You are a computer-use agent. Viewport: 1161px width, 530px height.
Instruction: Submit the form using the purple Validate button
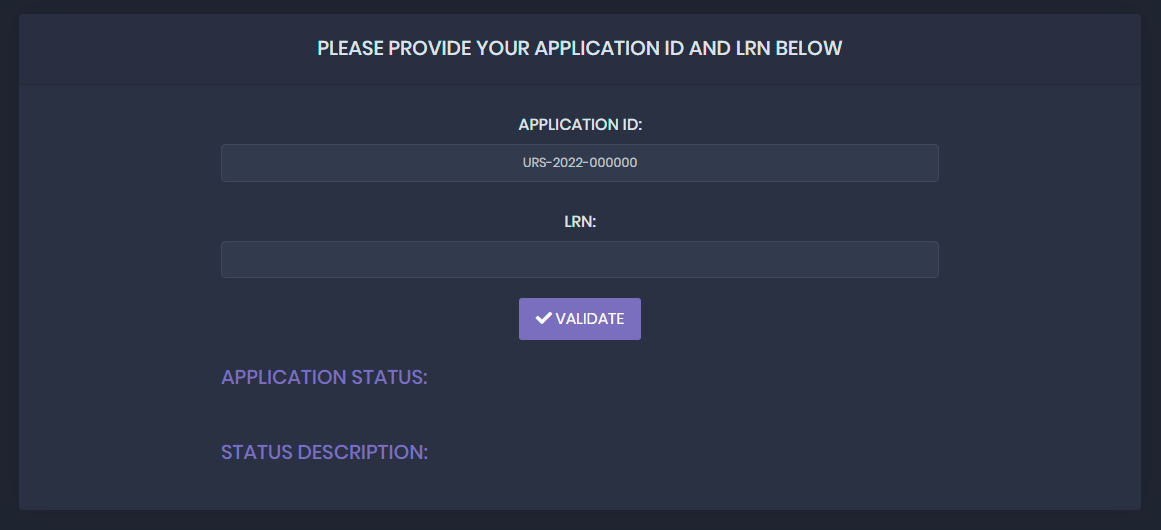click(580, 319)
